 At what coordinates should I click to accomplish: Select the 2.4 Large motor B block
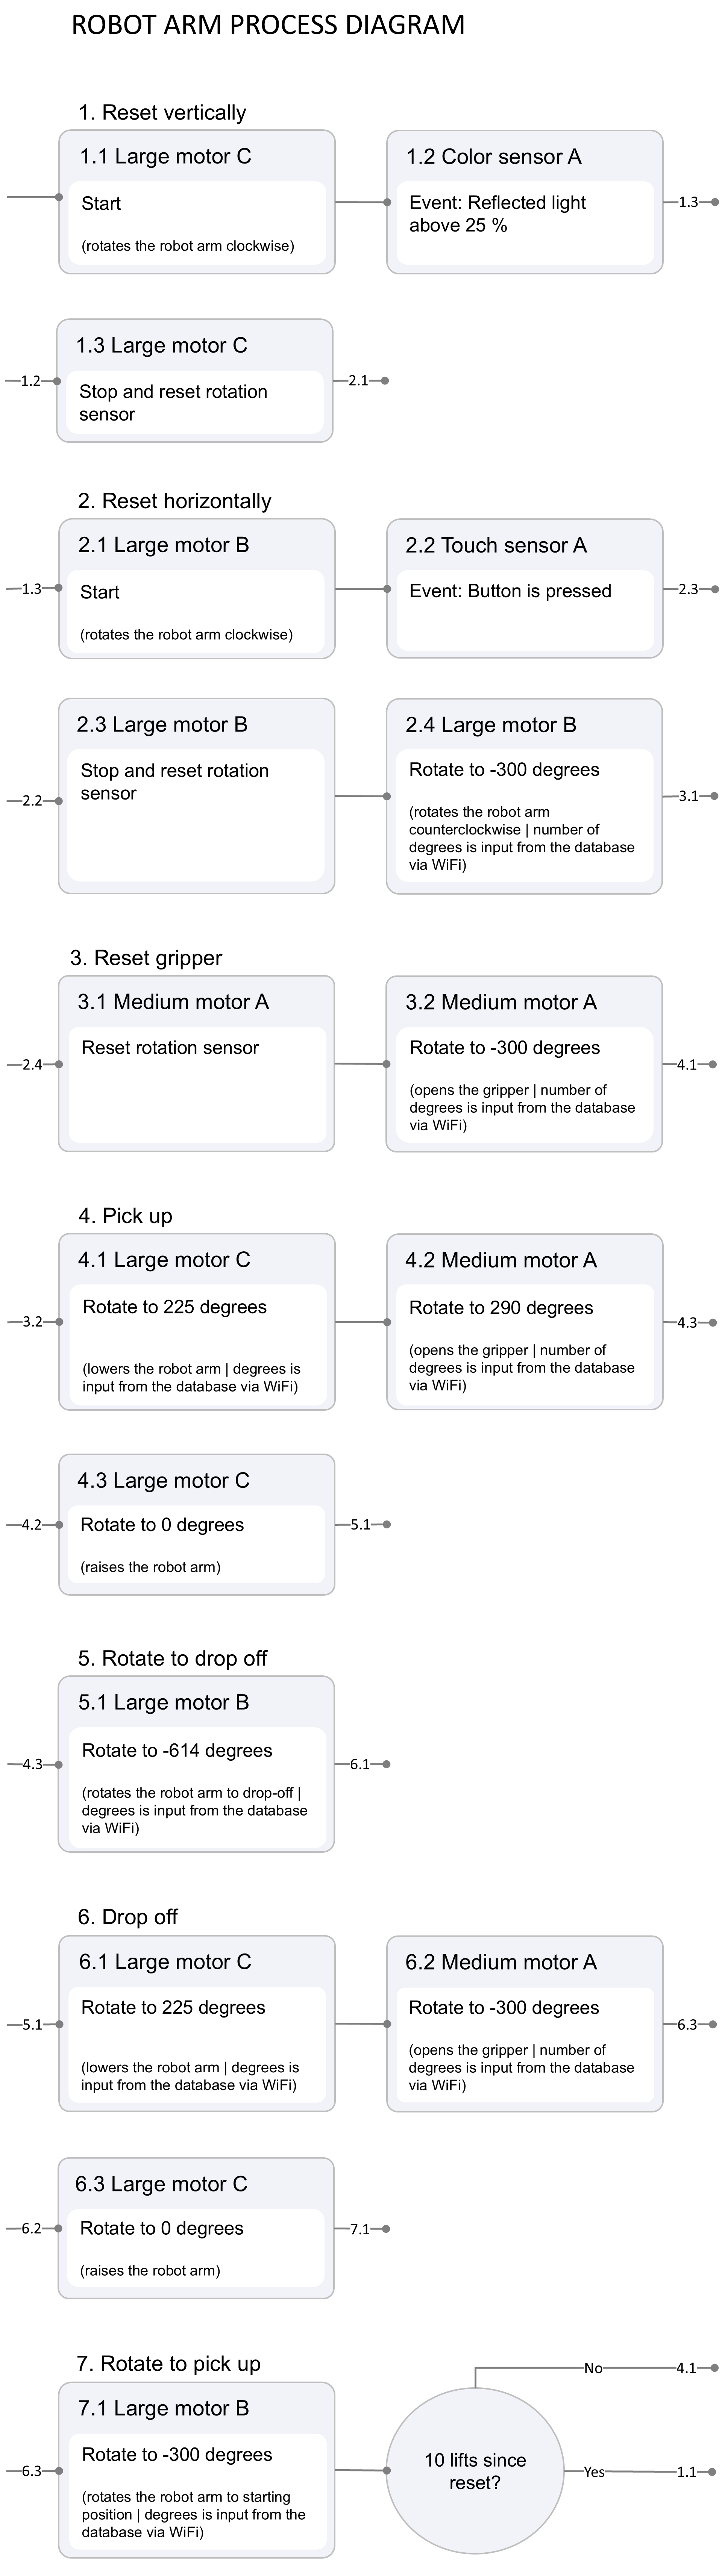point(524,796)
